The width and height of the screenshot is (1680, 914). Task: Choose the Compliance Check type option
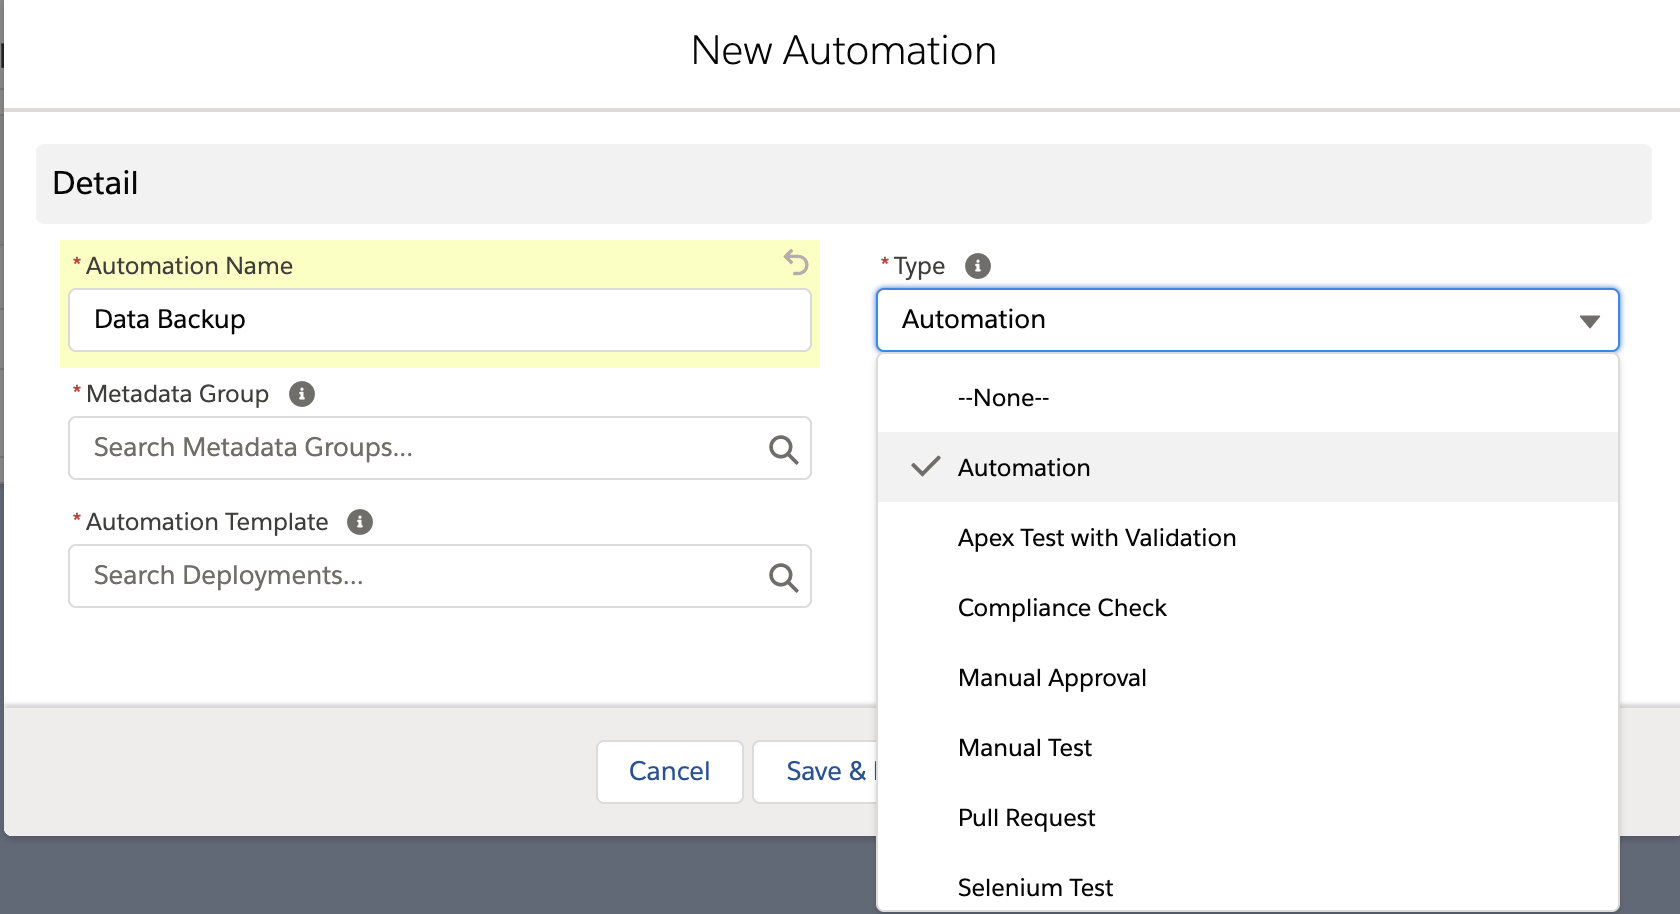pos(1248,607)
